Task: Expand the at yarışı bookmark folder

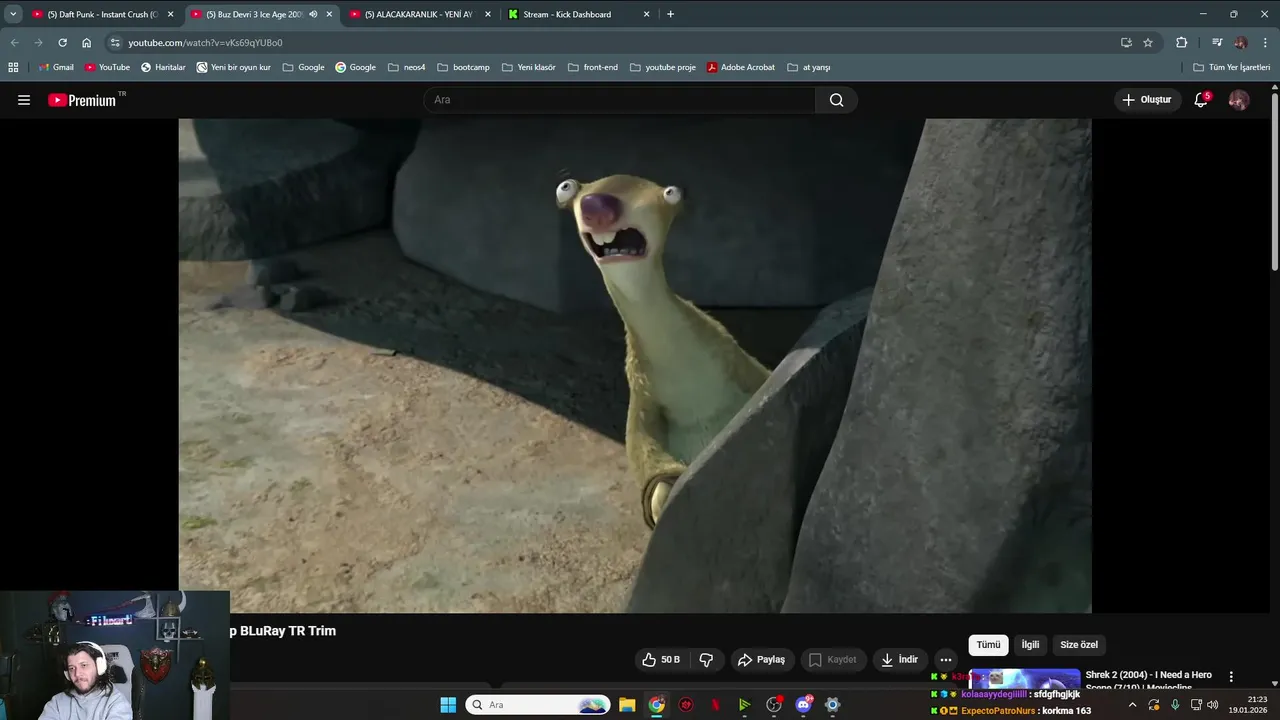Action: [x=809, y=67]
